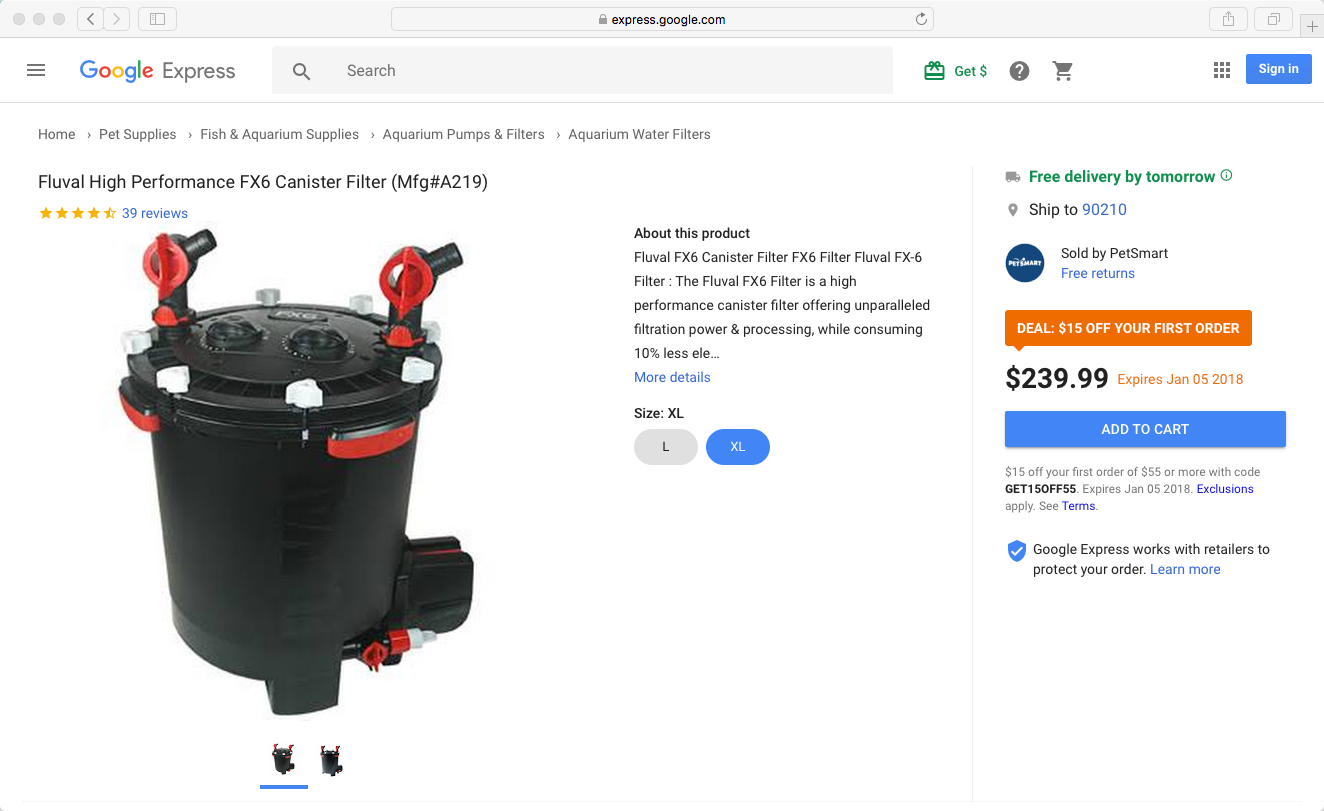Screen dimensions: 1324x811
Task: Reload the page with refresh icon
Action: point(921,19)
